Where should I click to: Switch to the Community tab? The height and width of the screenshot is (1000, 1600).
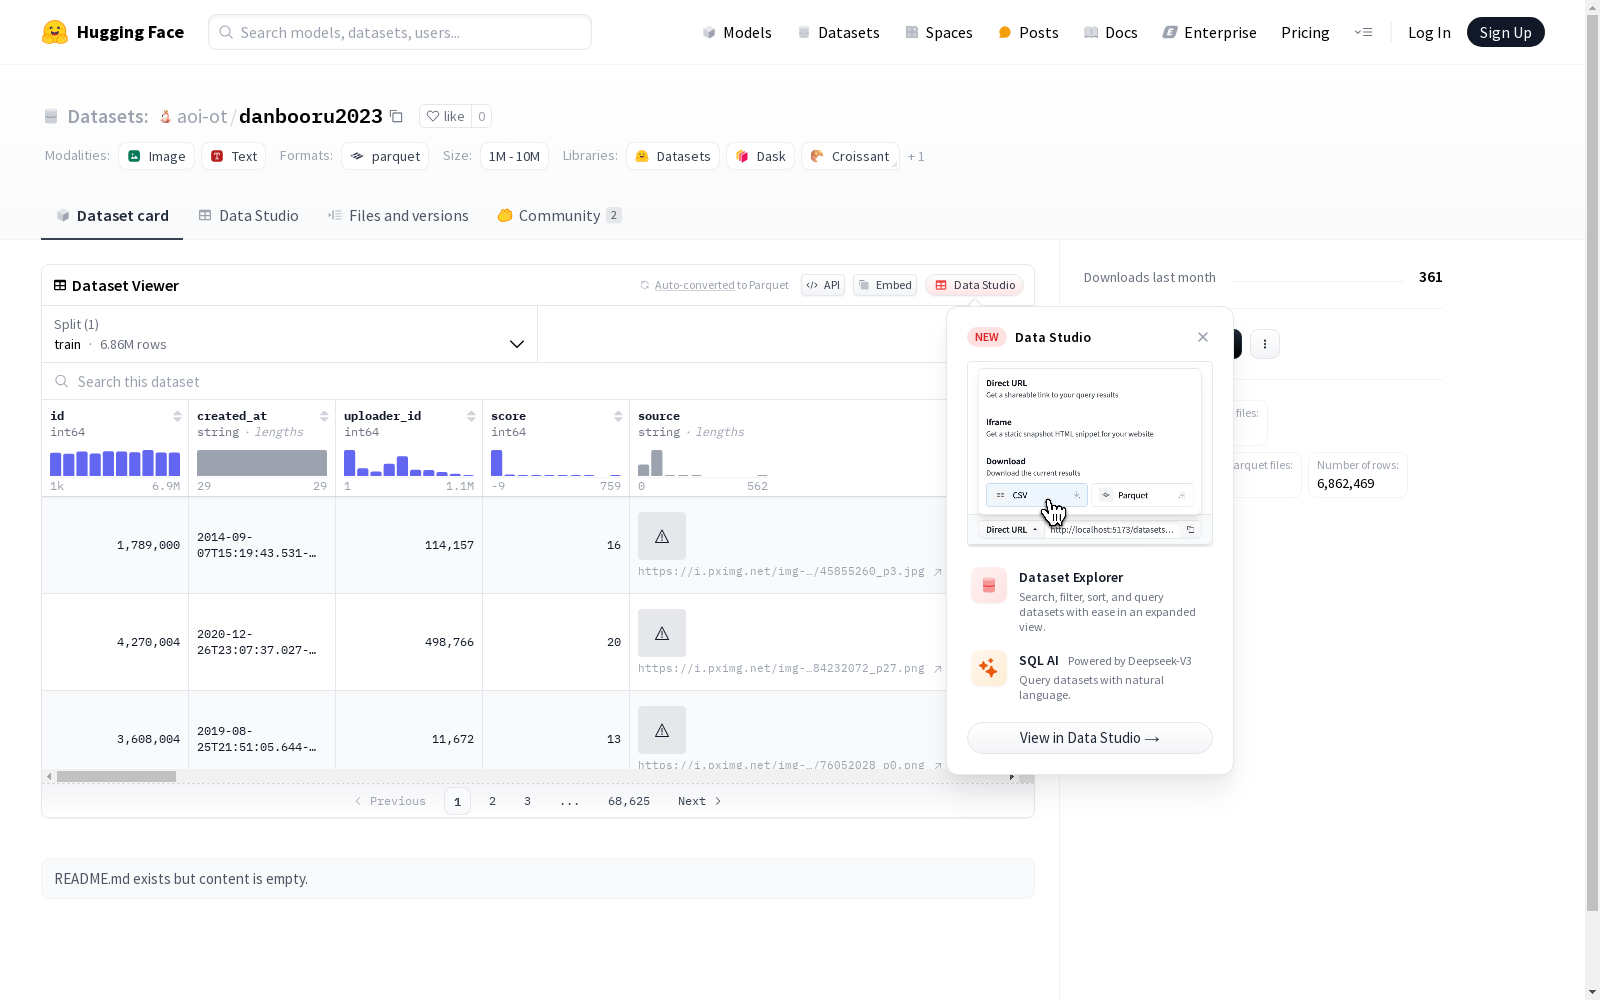click(559, 216)
